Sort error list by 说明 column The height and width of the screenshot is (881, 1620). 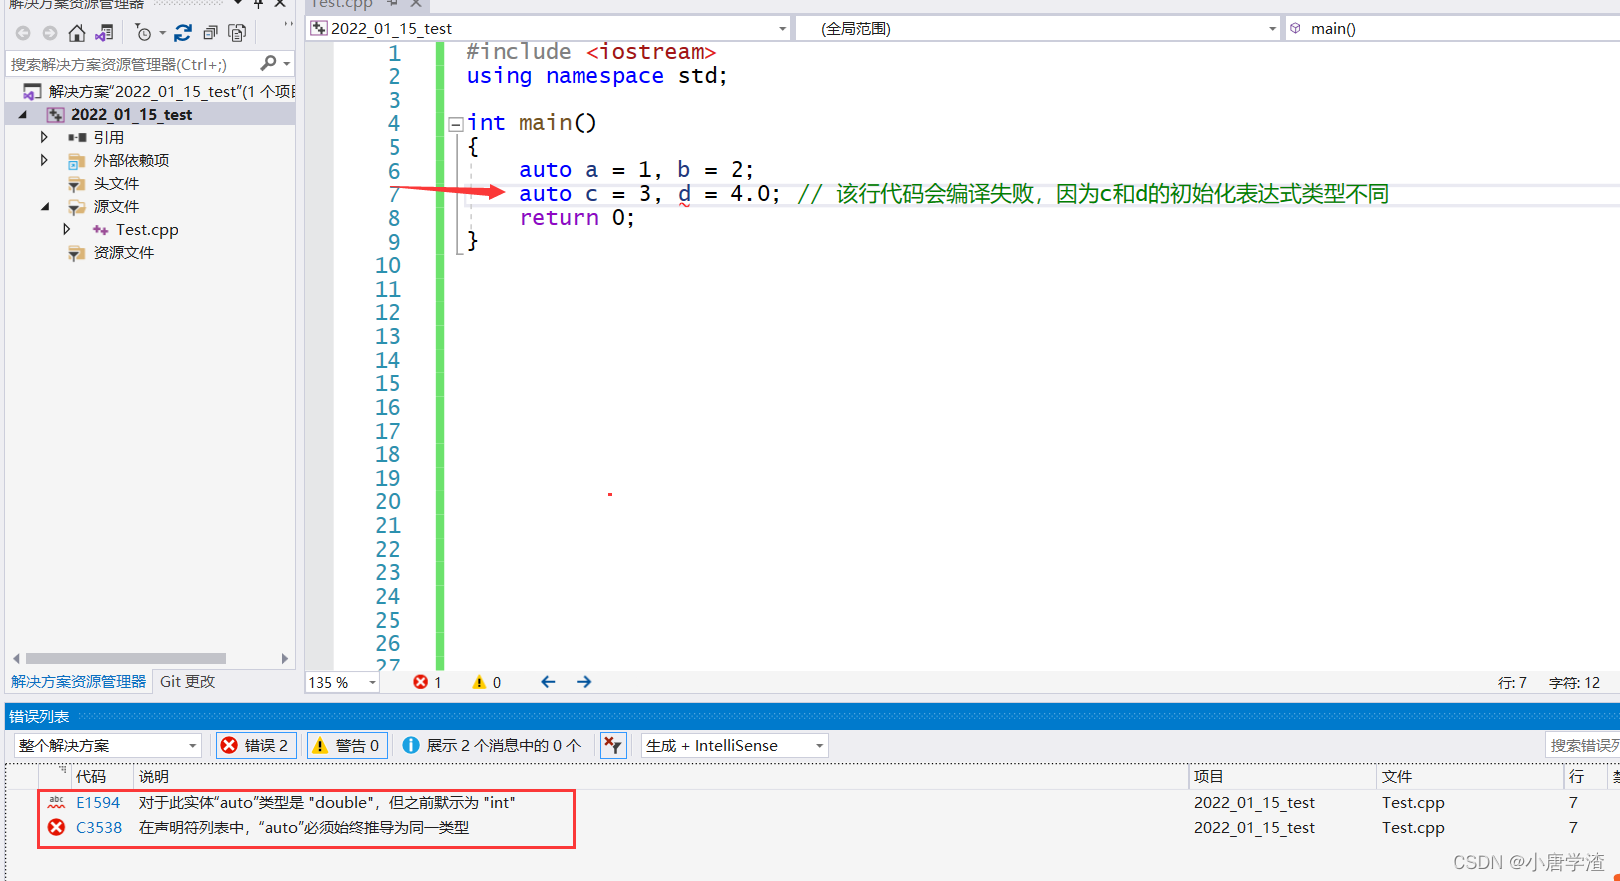154,776
